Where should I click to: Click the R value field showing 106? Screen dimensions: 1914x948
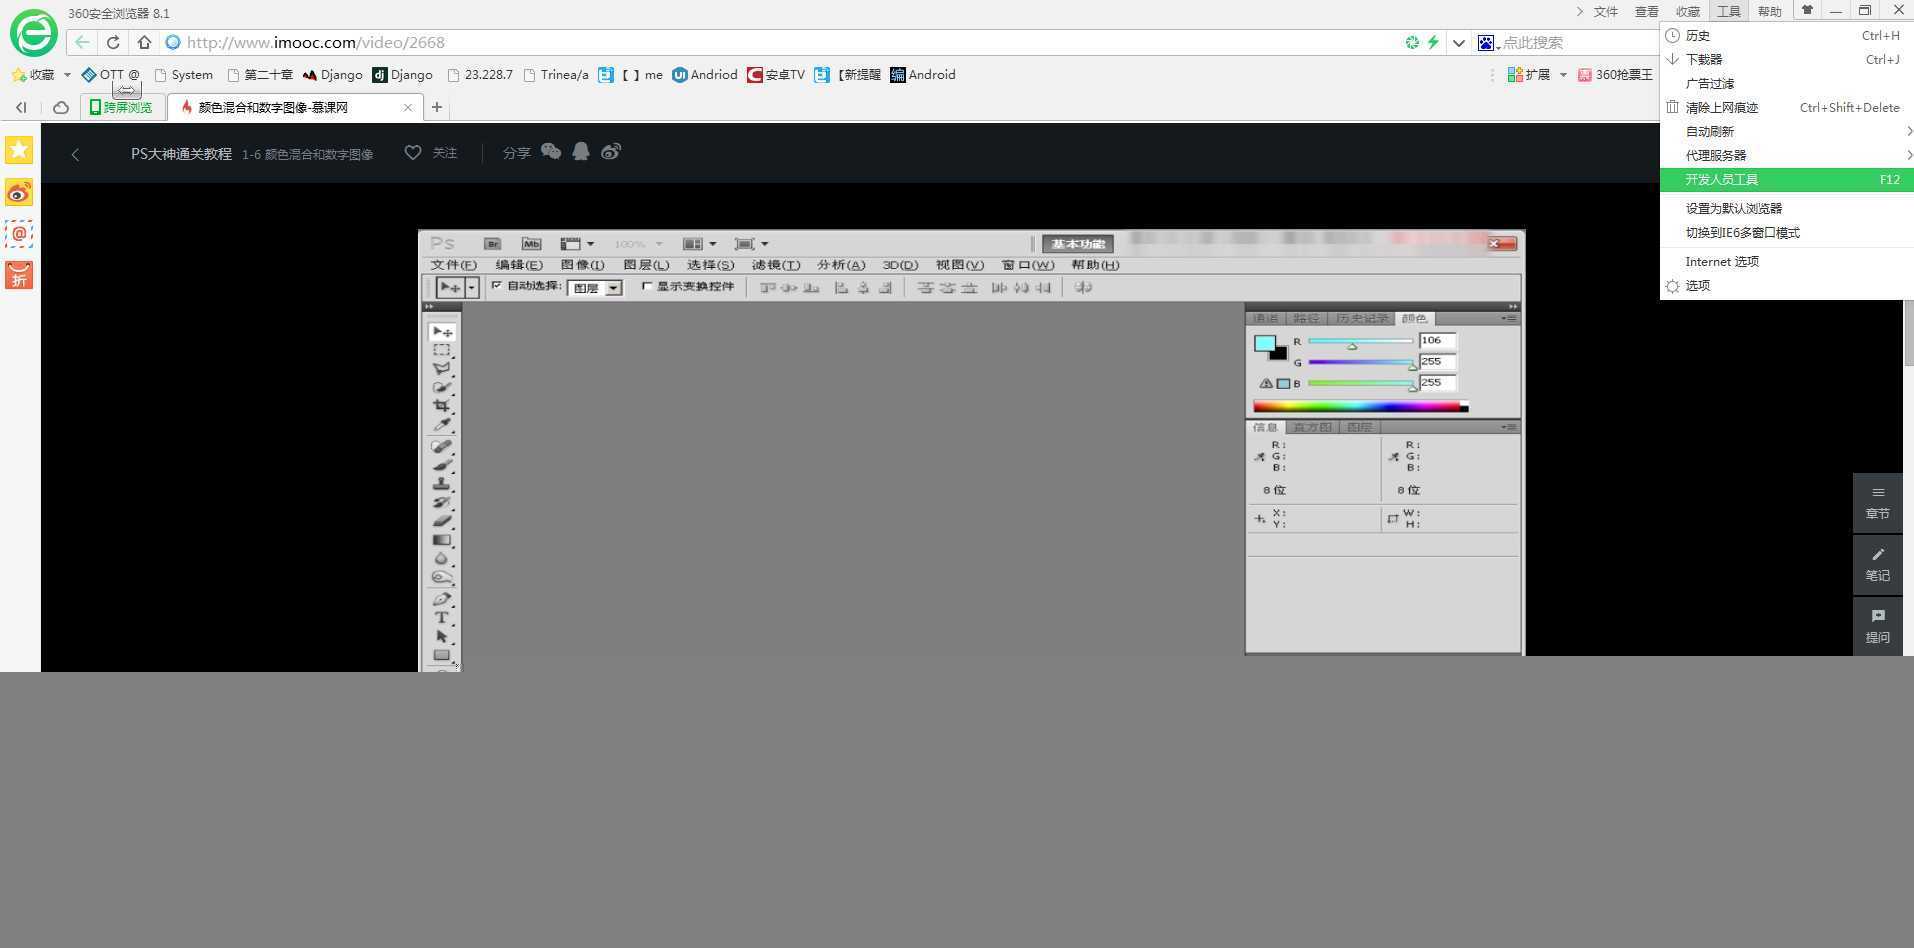pos(1437,341)
